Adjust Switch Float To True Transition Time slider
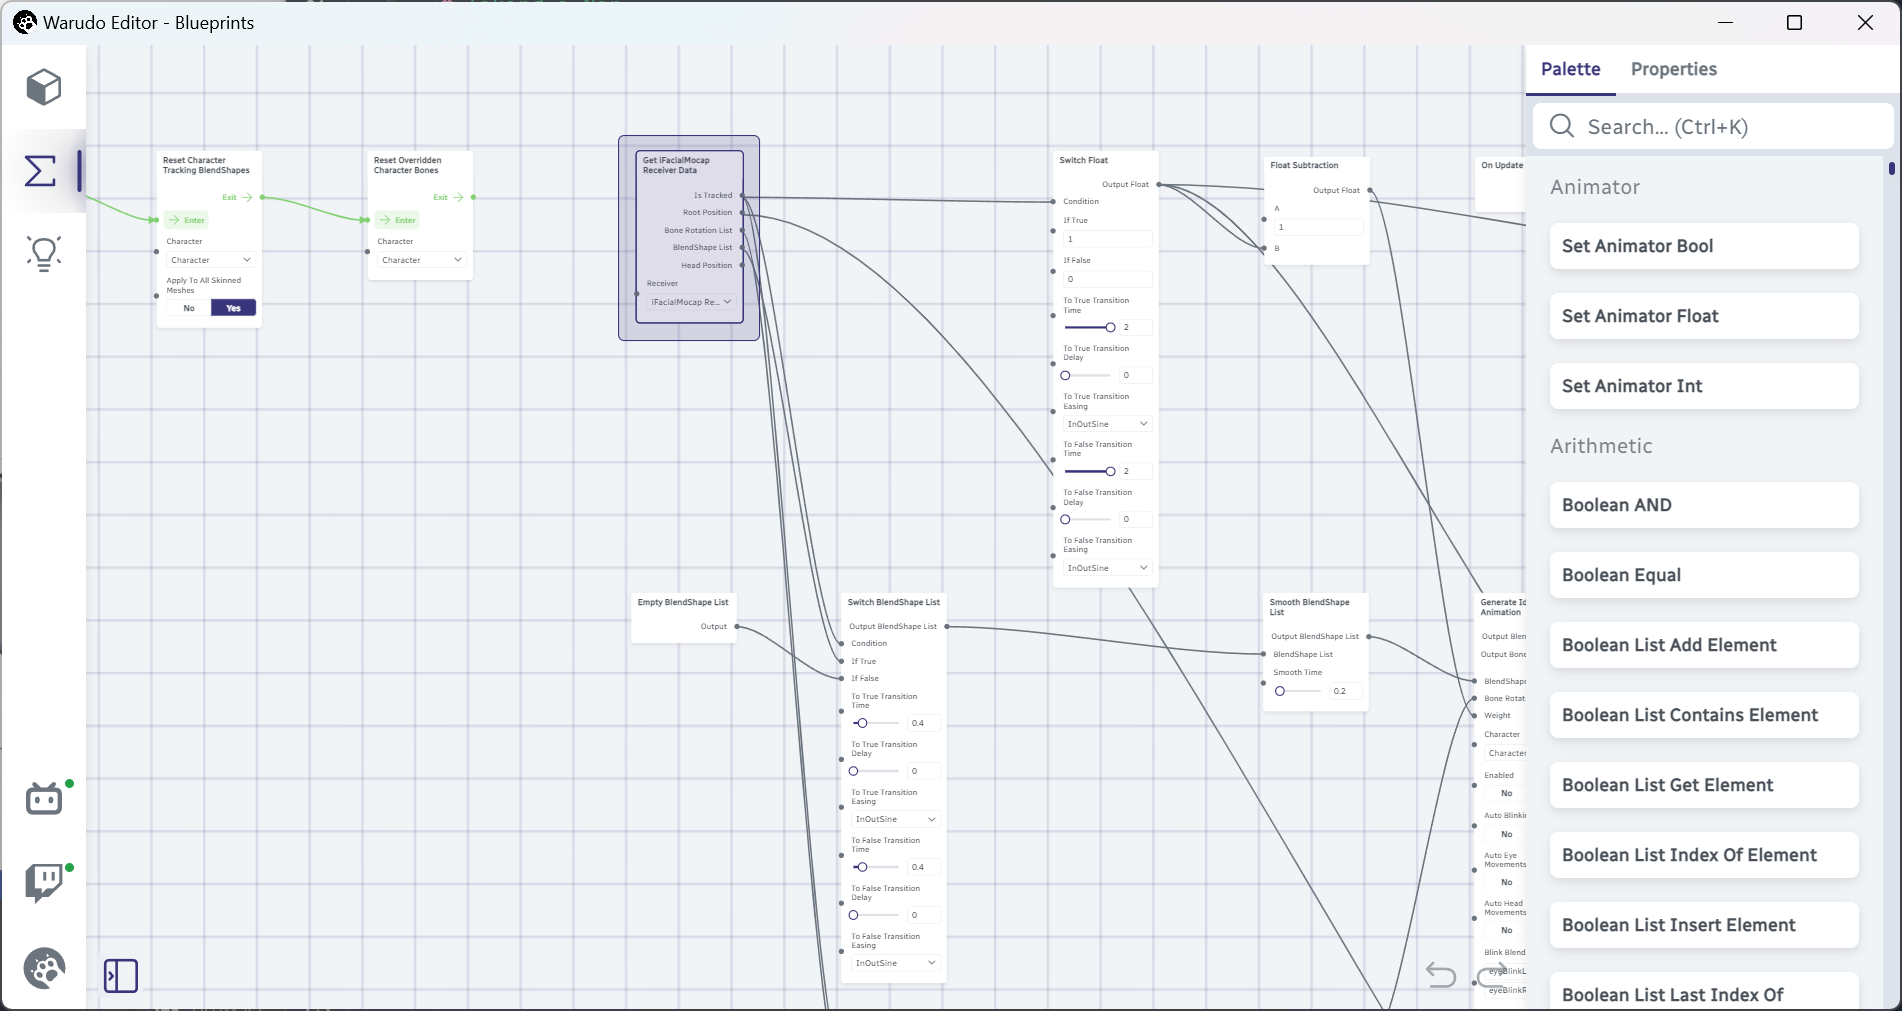This screenshot has height=1011, width=1902. click(1090, 327)
